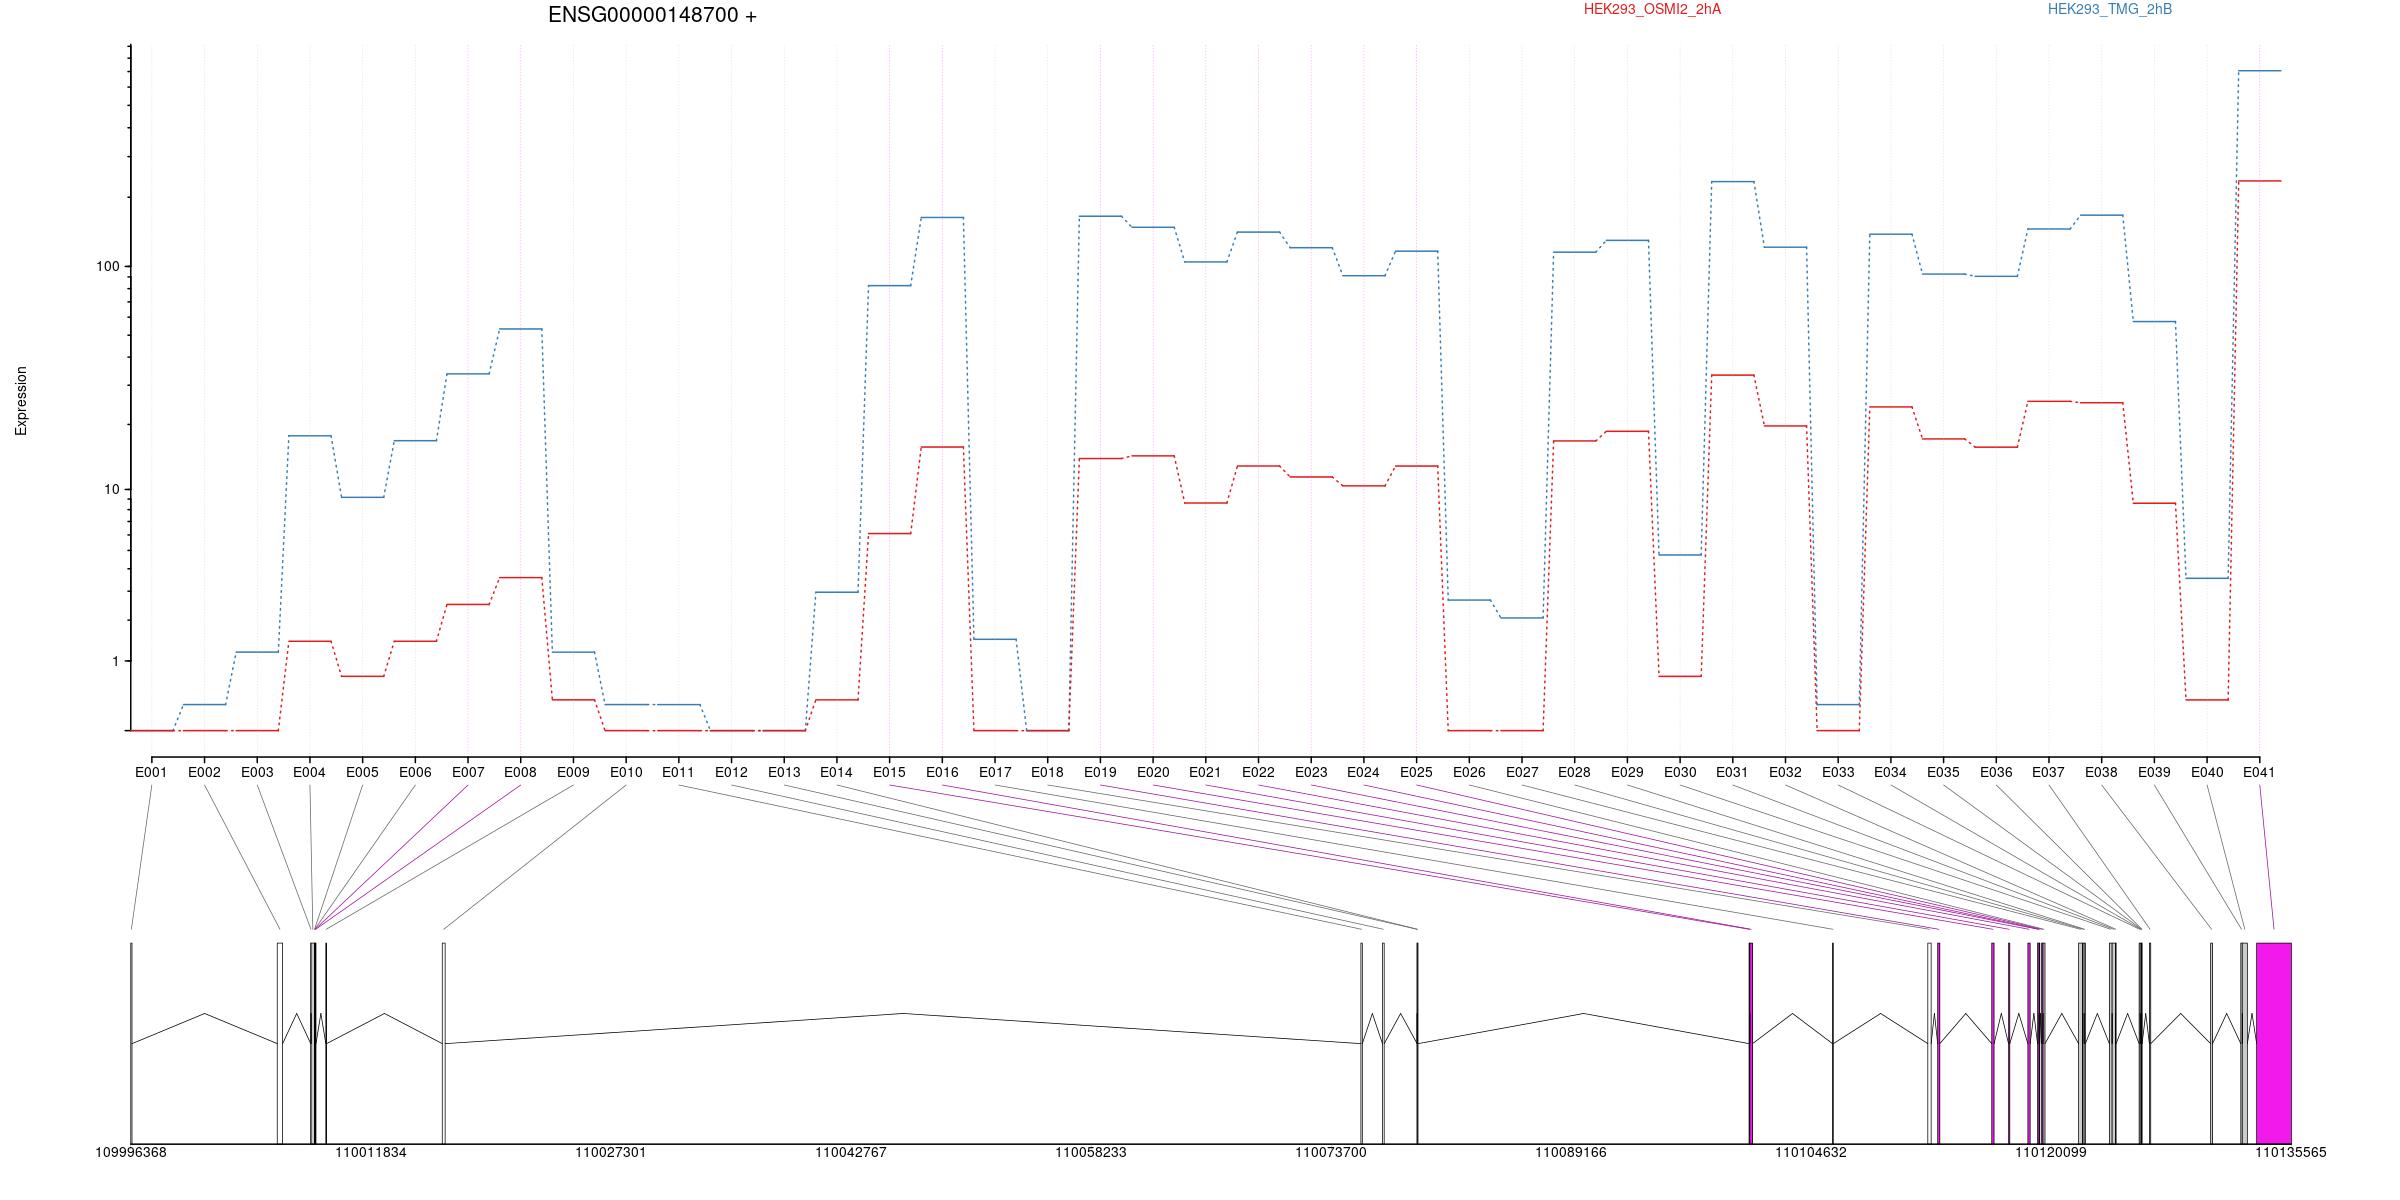The height and width of the screenshot is (1200, 2400).
Task: Click exon label E012
Action: click(x=731, y=772)
